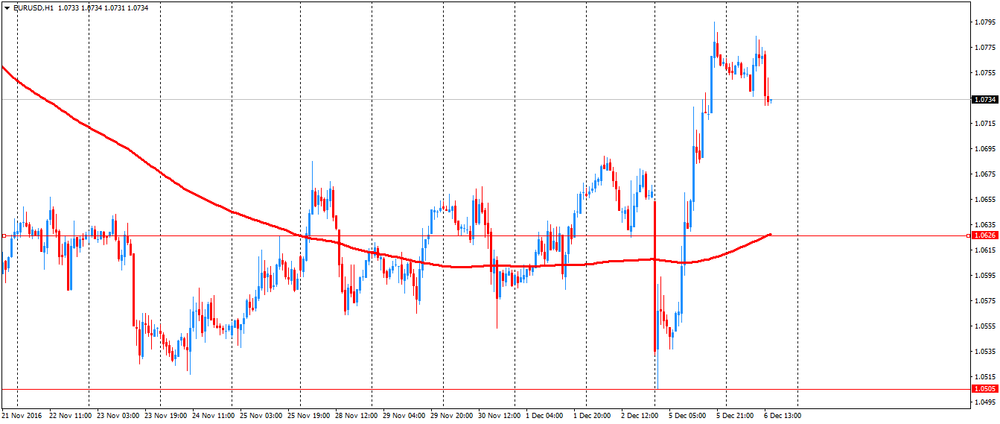Click the red 1.0626 price level label
Viewport: 1000px width, 424px height.
point(983,236)
